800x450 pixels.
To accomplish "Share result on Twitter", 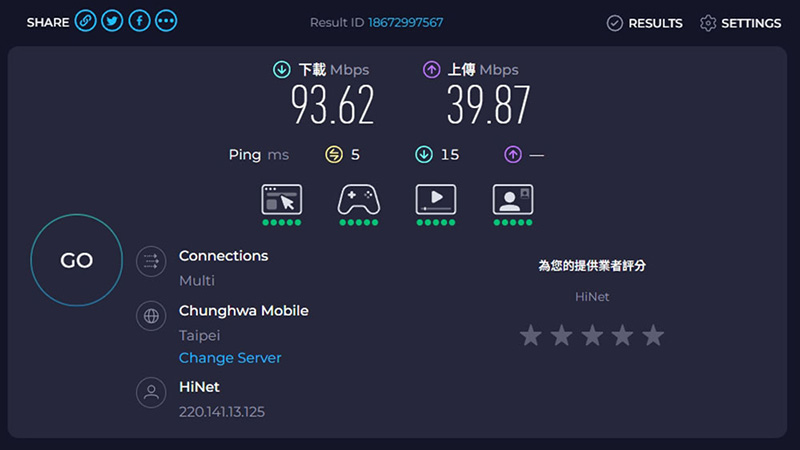I will pyautogui.click(x=113, y=22).
